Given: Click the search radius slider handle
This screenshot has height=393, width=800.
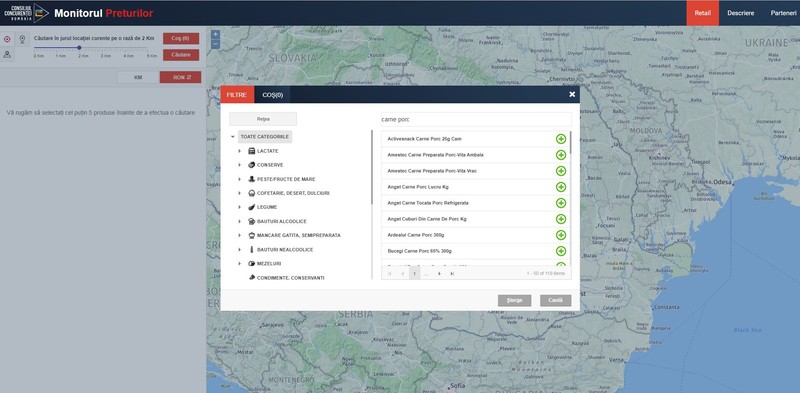Looking at the screenshot, I should 79,47.
